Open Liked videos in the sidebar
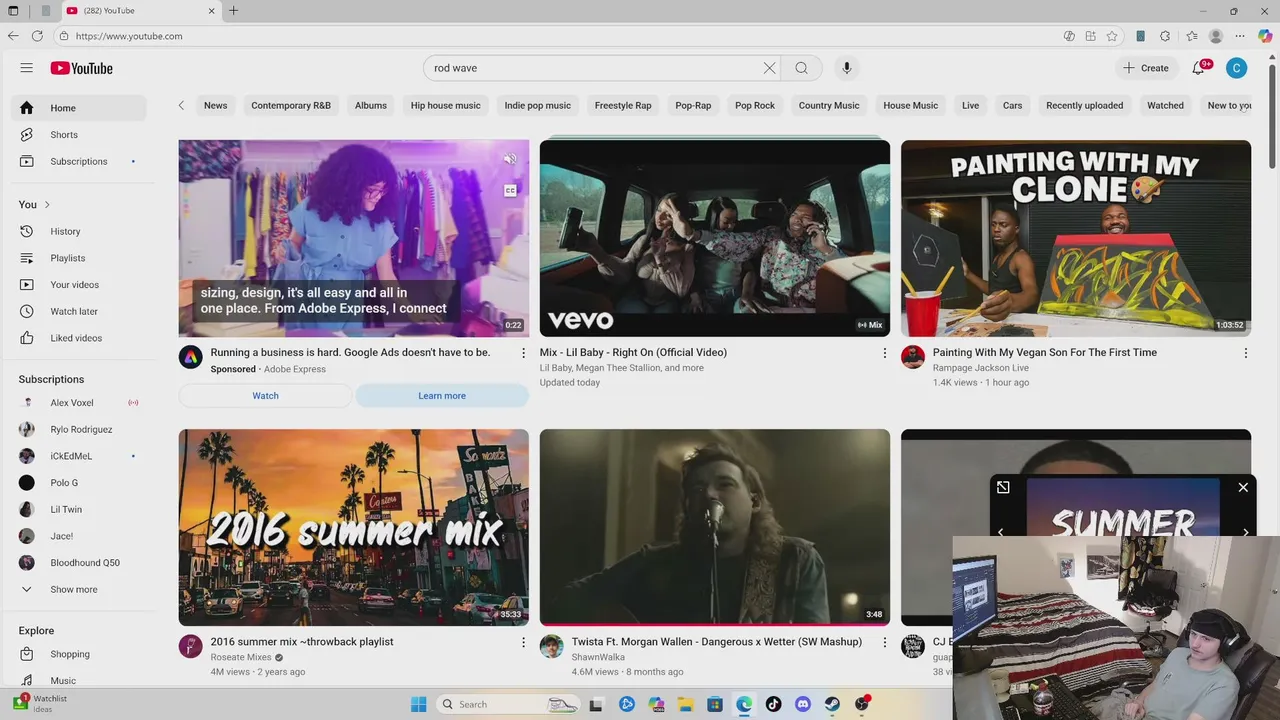The height and width of the screenshot is (720, 1280). [x=78, y=338]
